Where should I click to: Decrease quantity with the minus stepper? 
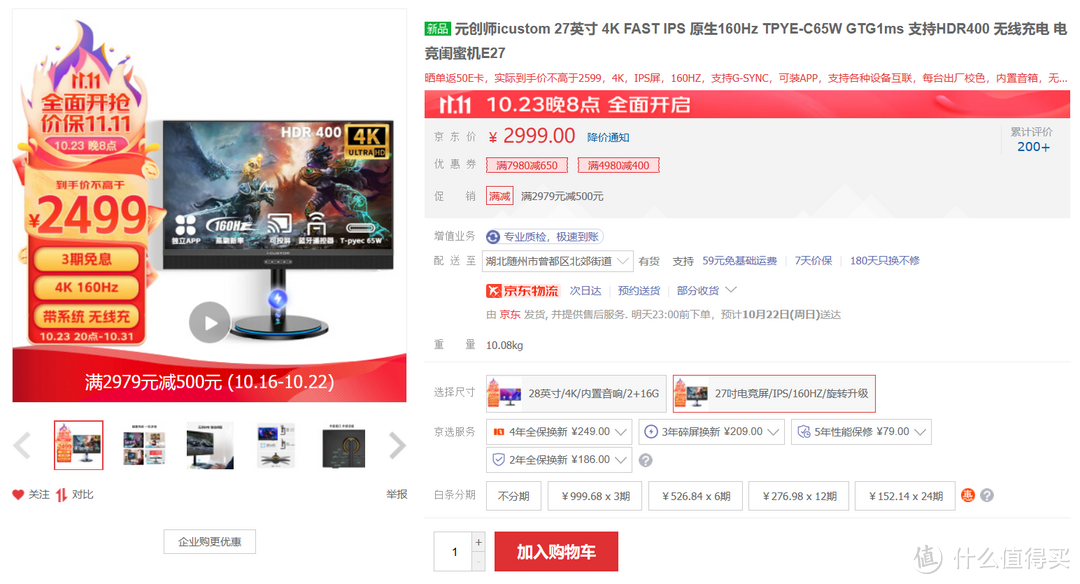pyautogui.click(x=479, y=561)
